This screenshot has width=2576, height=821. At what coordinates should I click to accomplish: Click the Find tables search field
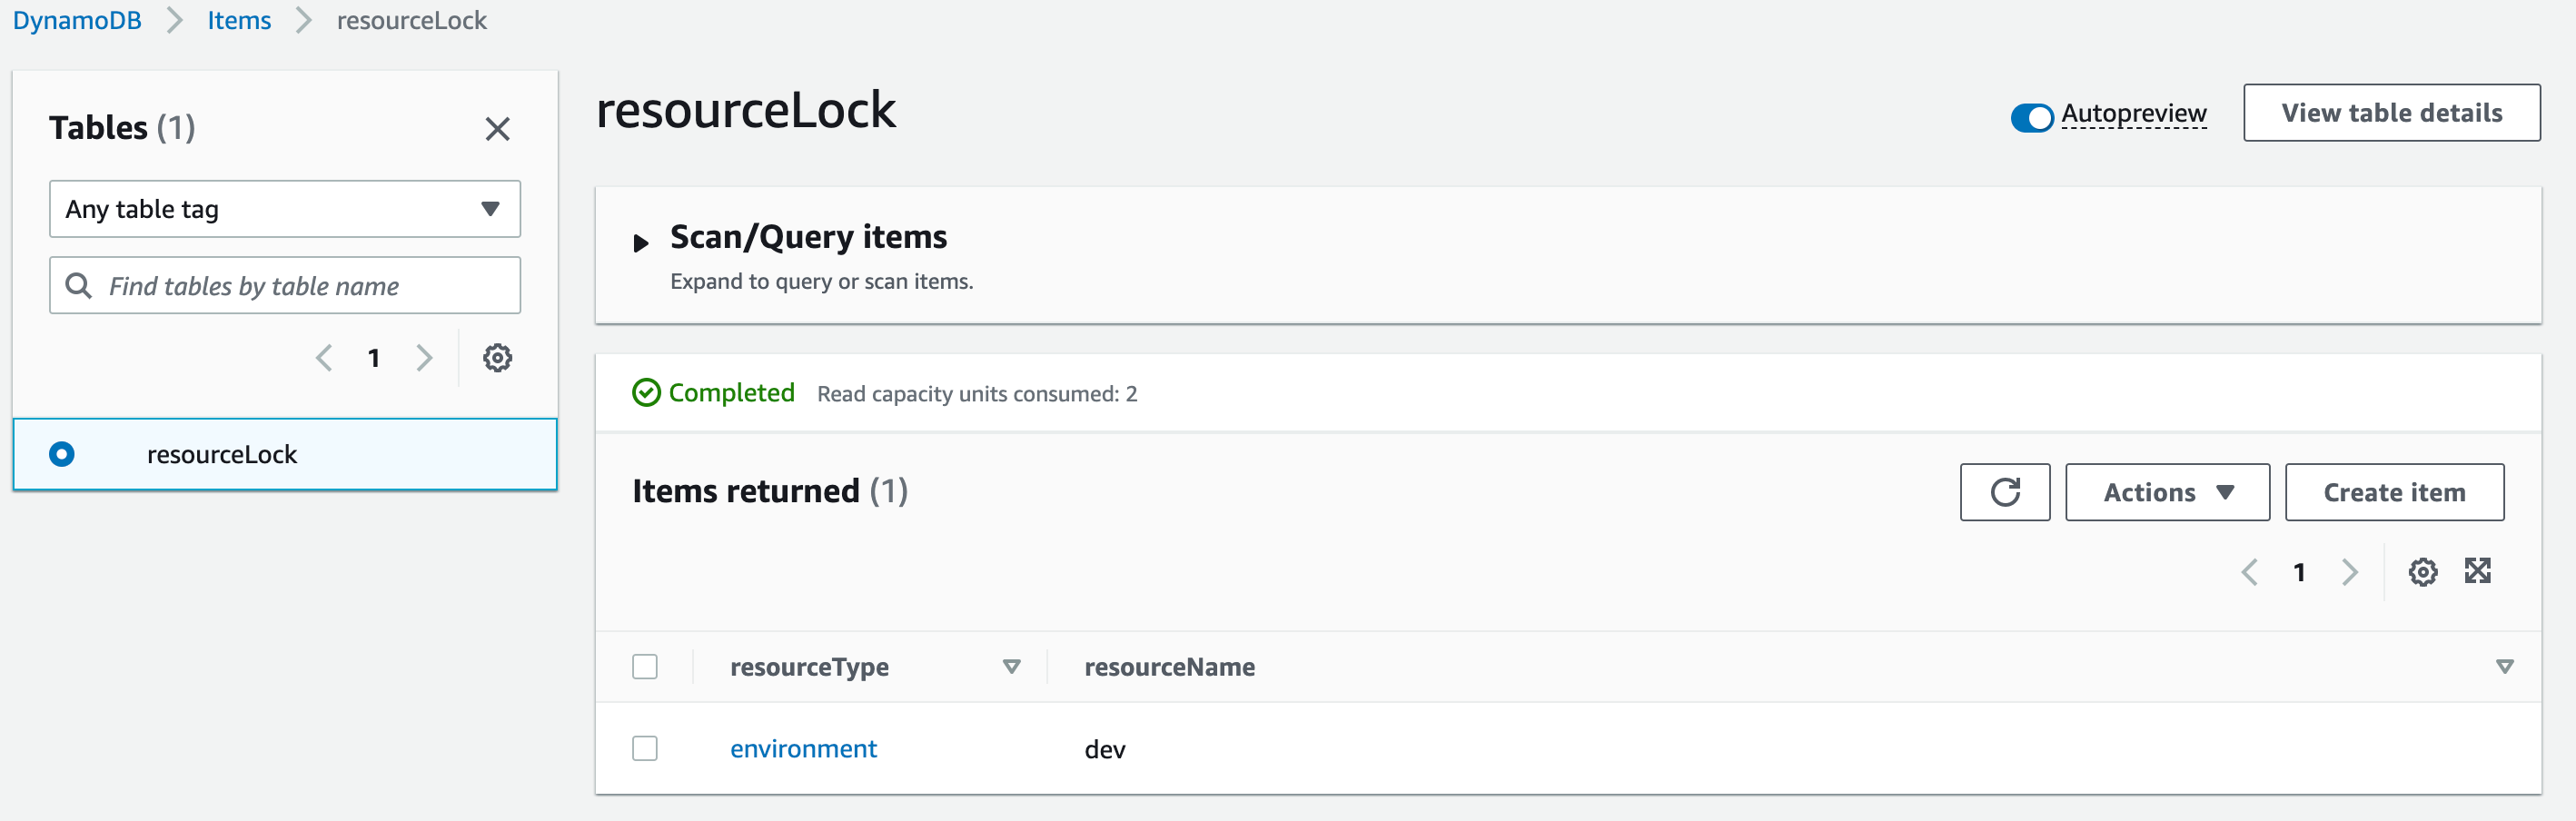[x=300, y=286]
